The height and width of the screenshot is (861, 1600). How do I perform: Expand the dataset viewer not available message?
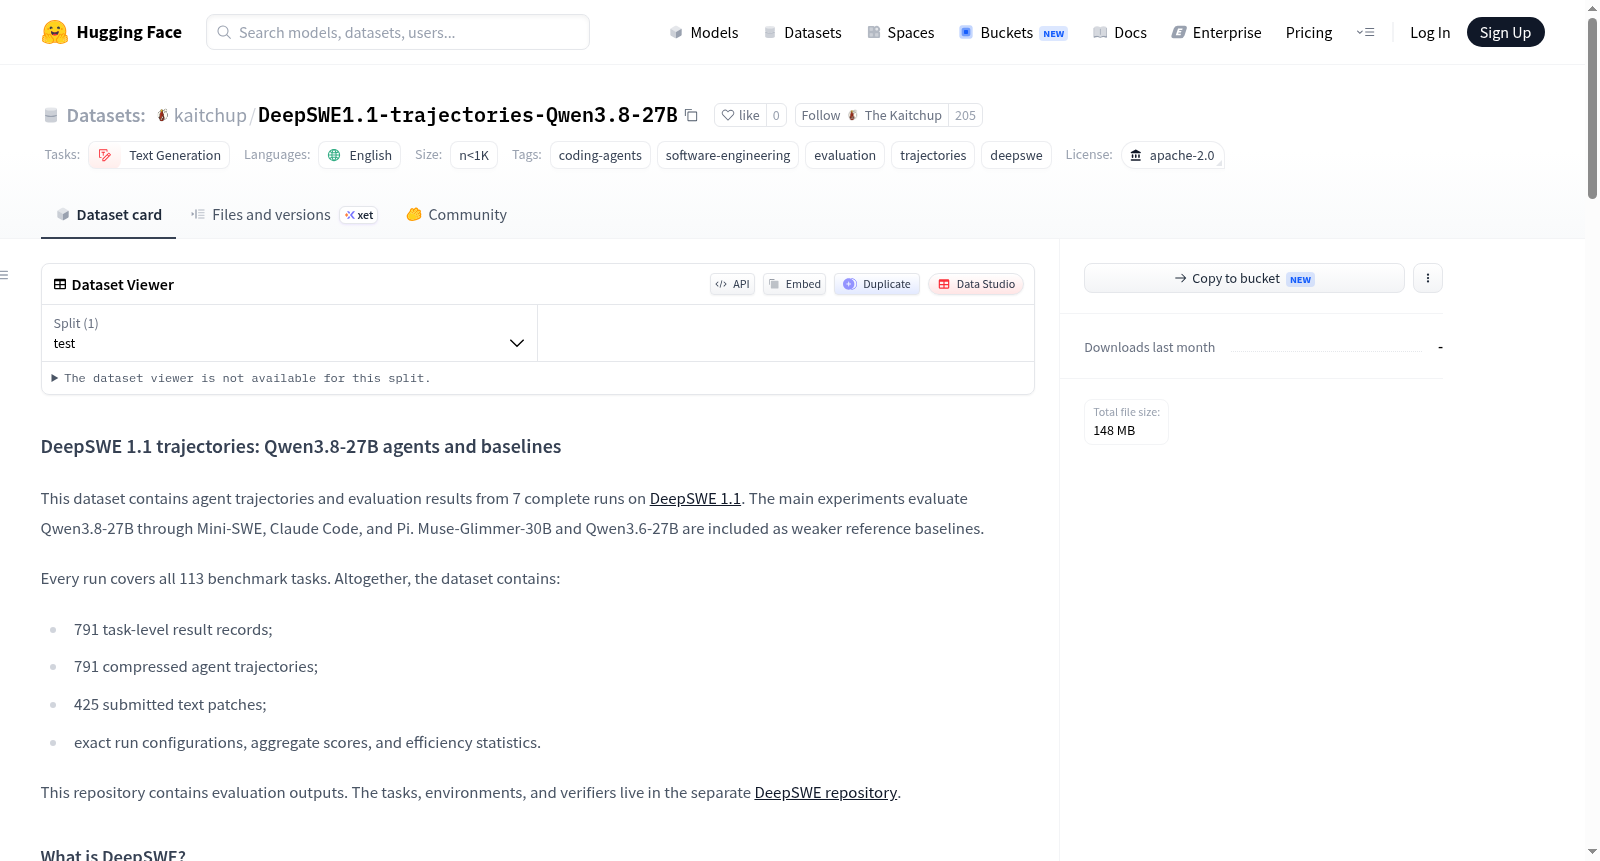tap(241, 378)
